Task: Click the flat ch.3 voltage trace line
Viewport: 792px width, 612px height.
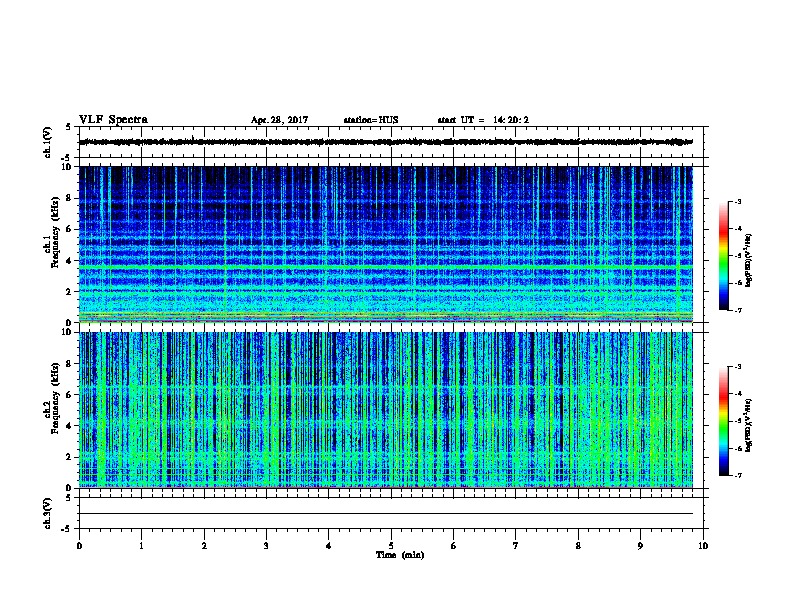Action: click(x=386, y=514)
